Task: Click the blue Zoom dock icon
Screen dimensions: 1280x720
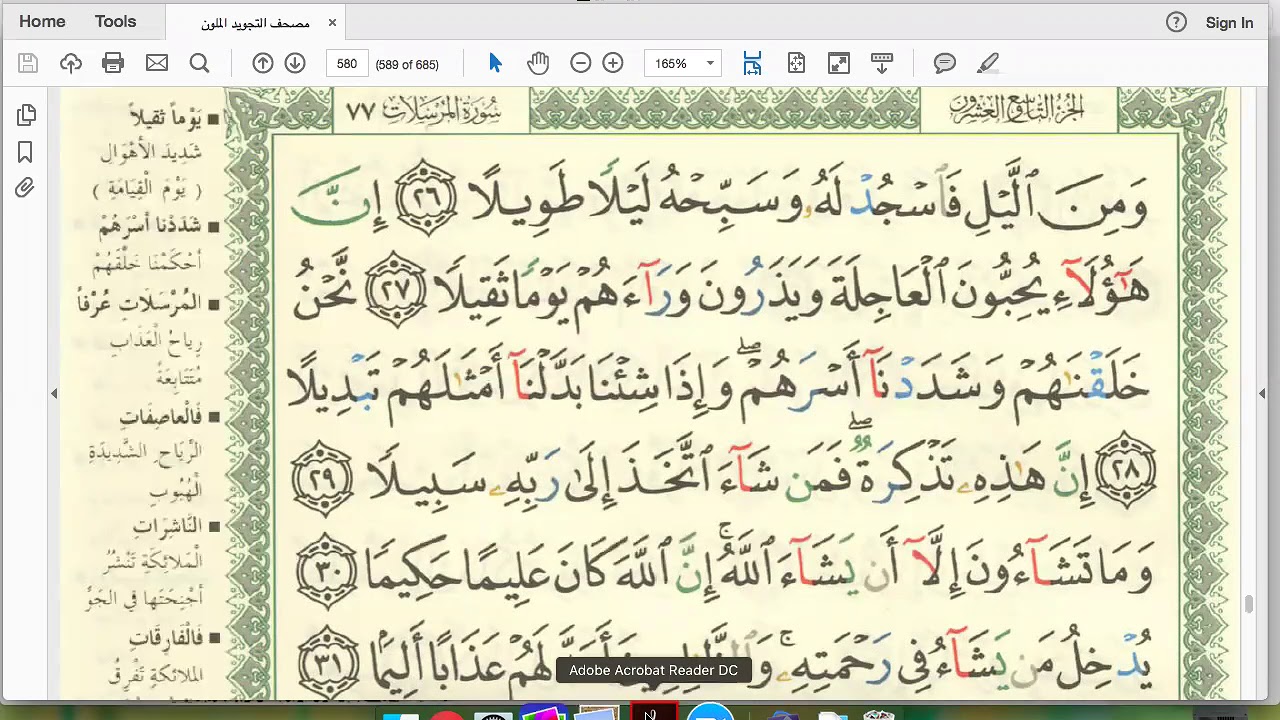Action: pyautogui.click(x=711, y=712)
